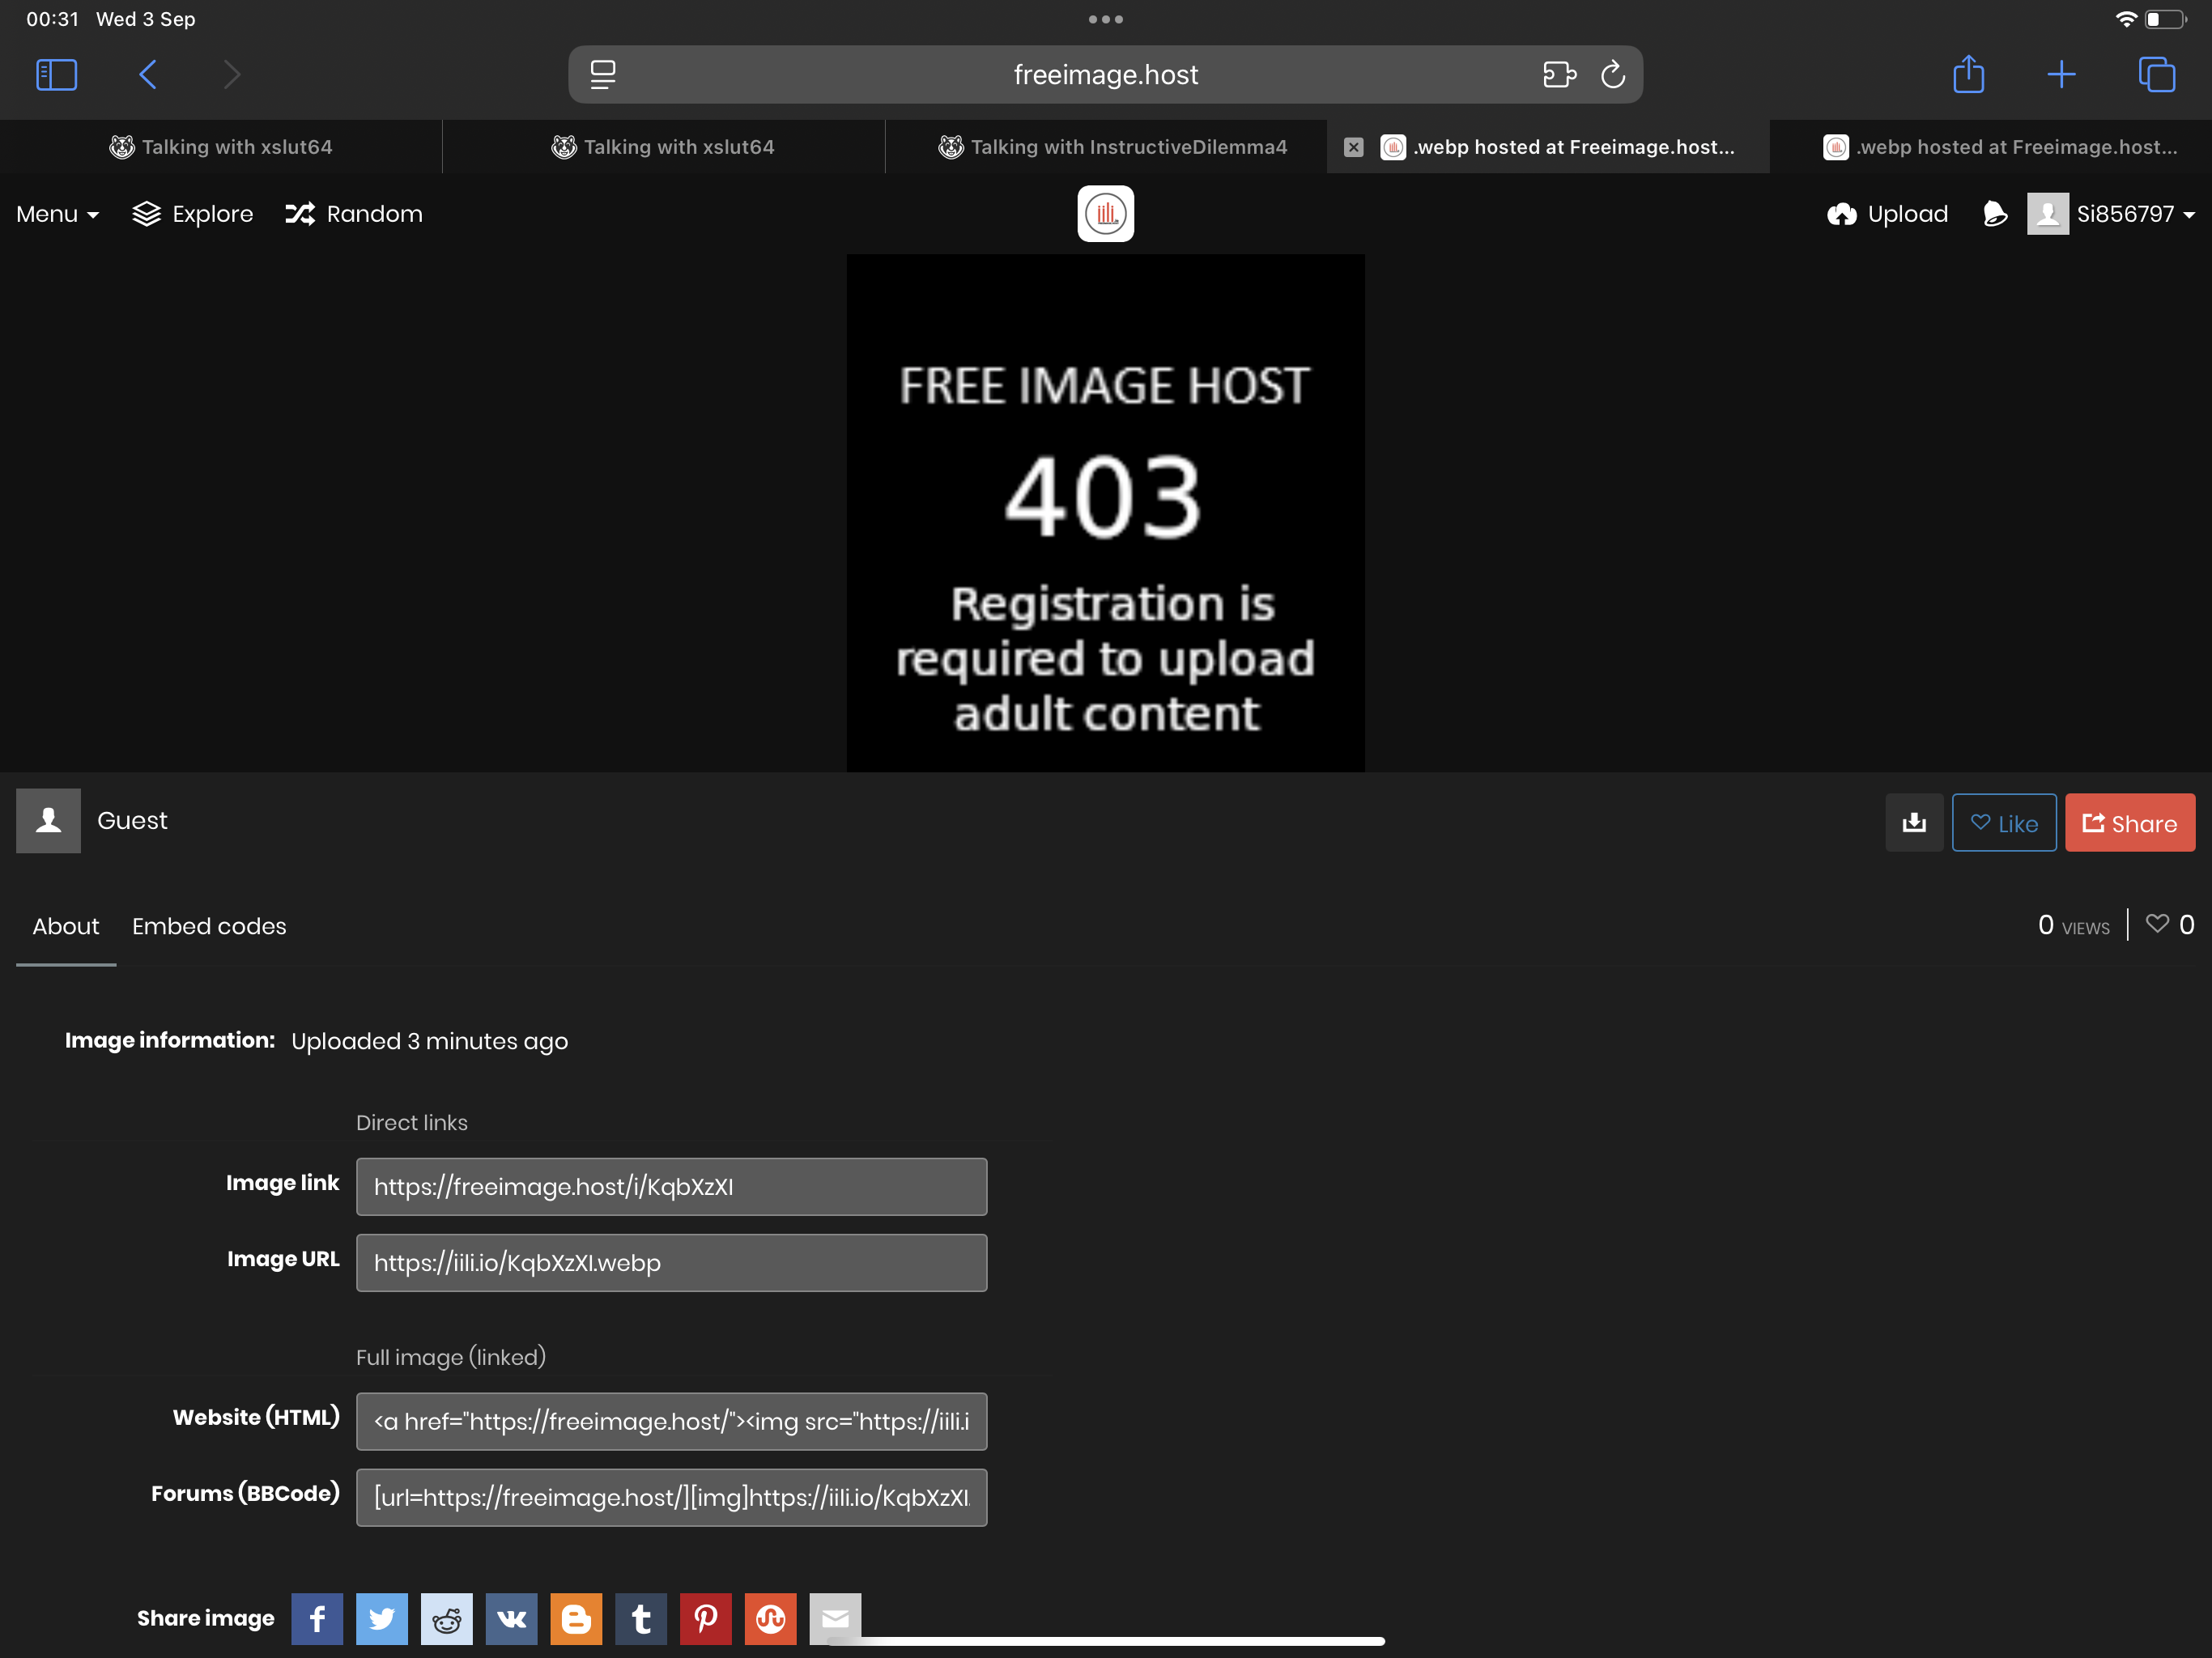The image size is (2212, 1658).
Task: Click the Si856797 profile avatar
Action: coord(2047,214)
